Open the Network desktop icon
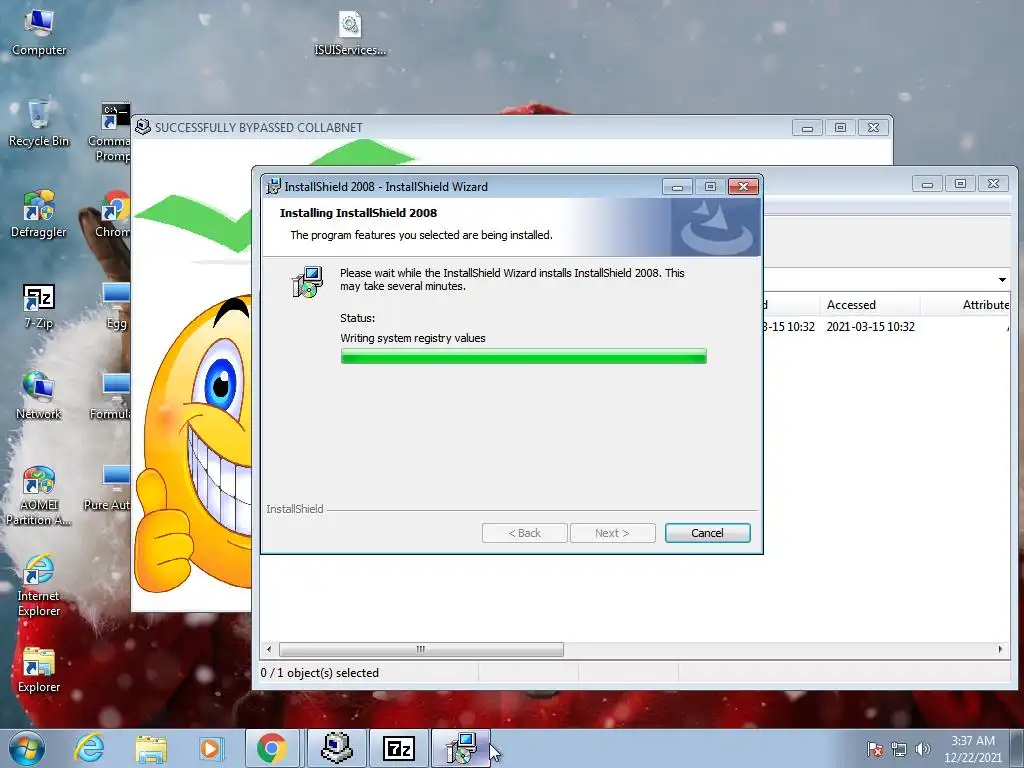Viewport: 1024px width, 768px height. tap(39, 396)
